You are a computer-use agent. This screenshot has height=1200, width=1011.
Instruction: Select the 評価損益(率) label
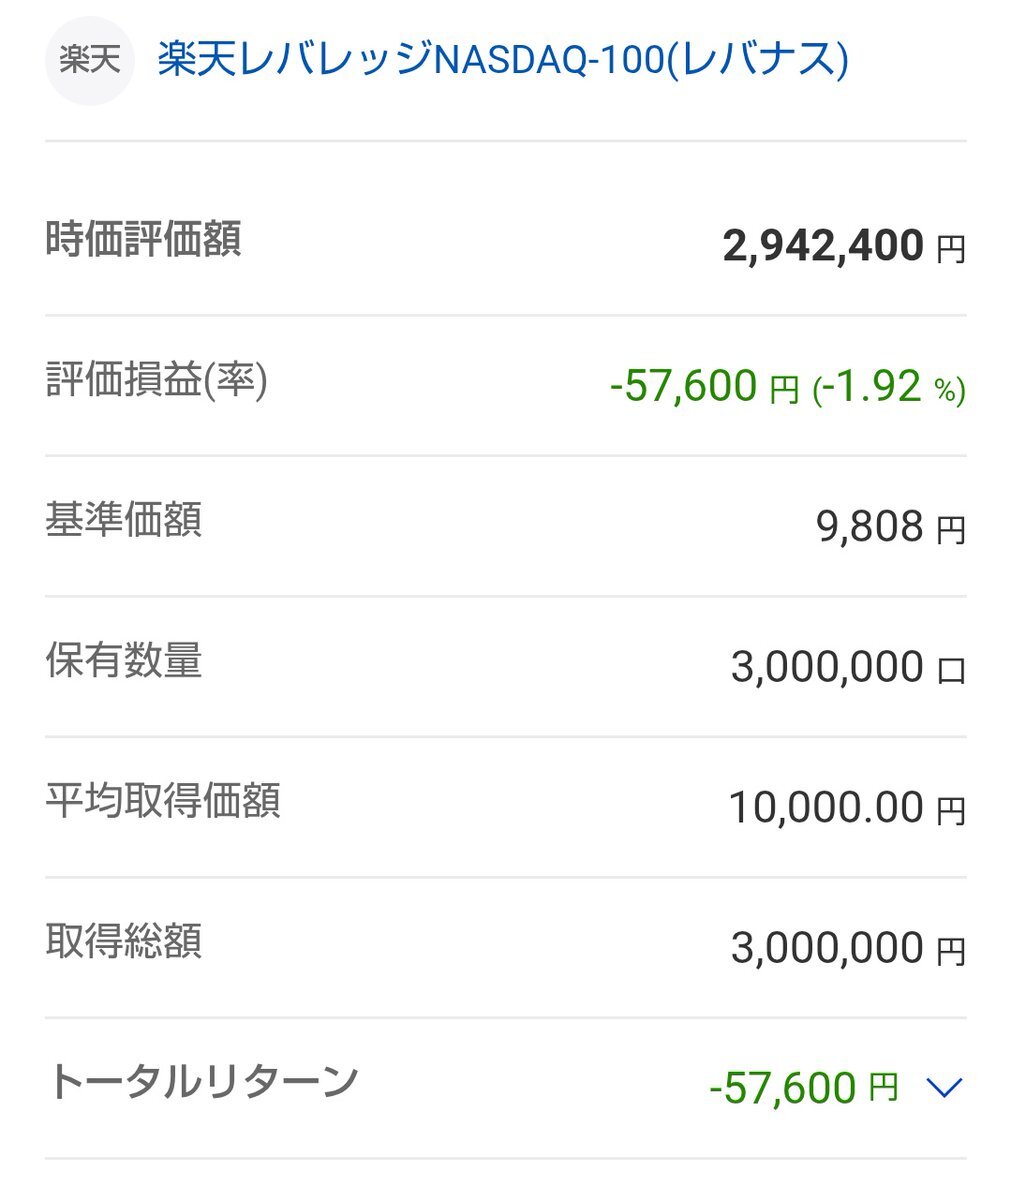click(157, 380)
